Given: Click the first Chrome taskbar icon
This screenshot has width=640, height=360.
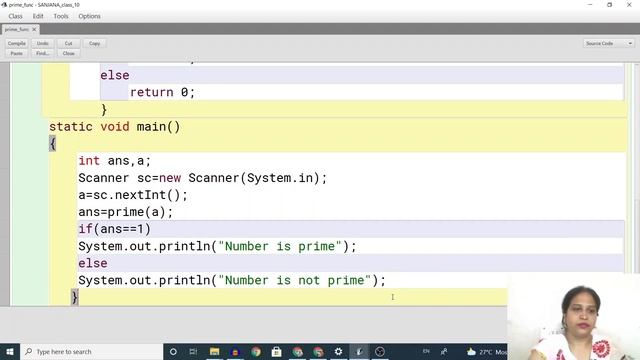Looking at the screenshot, I should coord(256,351).
